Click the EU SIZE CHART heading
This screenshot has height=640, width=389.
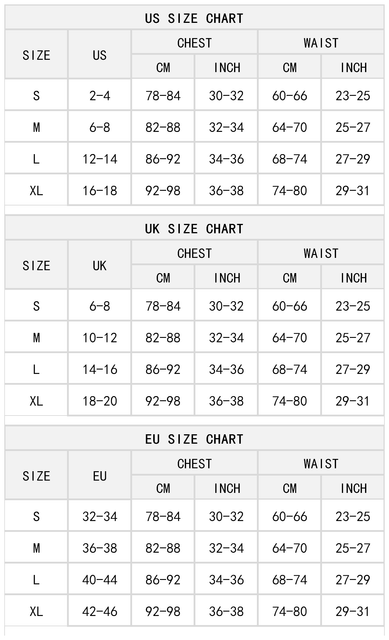(194, 439)
